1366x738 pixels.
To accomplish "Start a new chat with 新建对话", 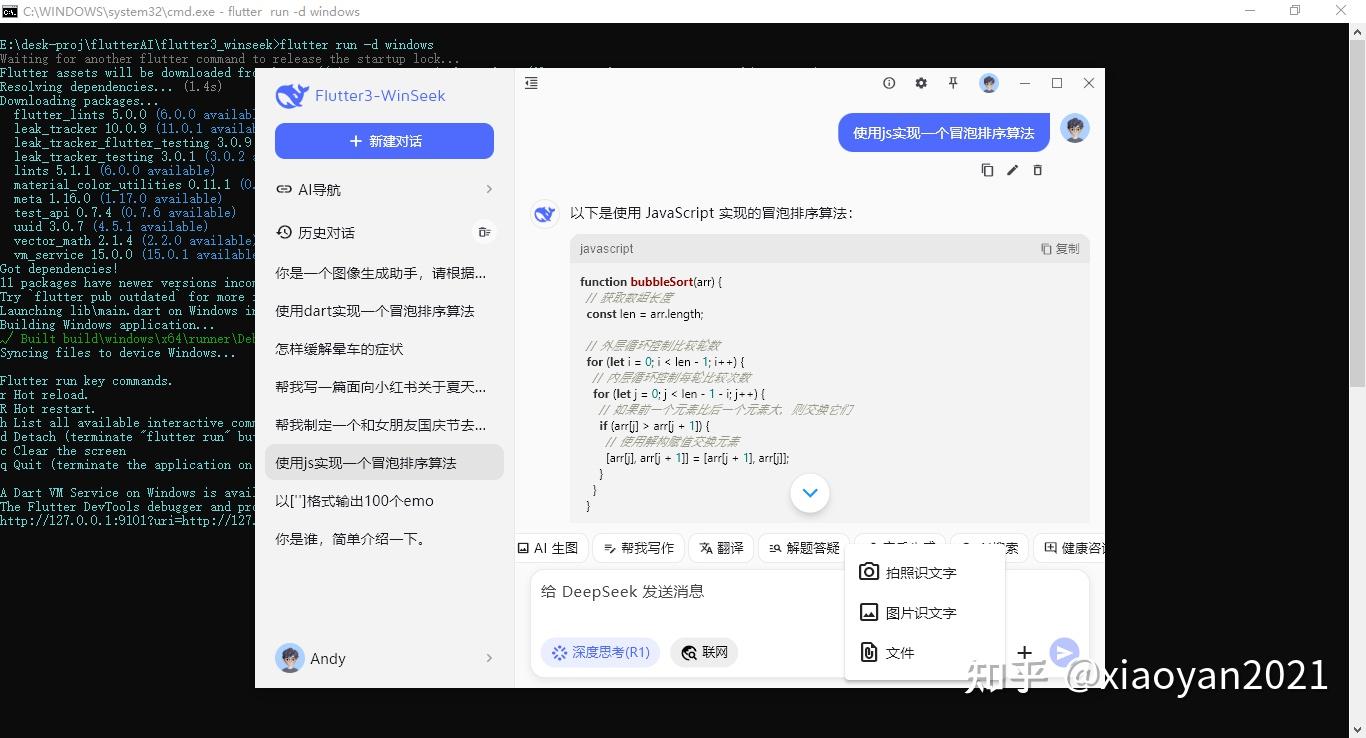I will (x=384, y=141).
